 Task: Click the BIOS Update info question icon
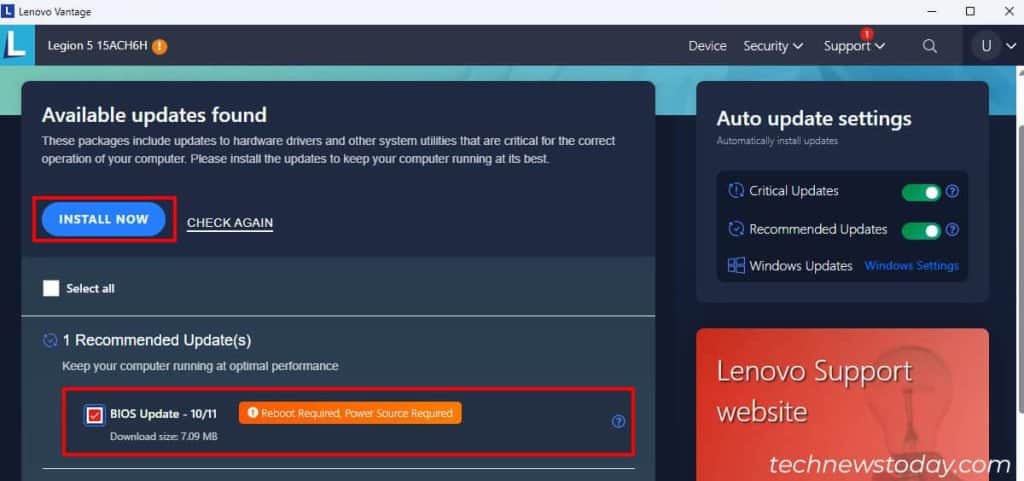coord(618,421)
